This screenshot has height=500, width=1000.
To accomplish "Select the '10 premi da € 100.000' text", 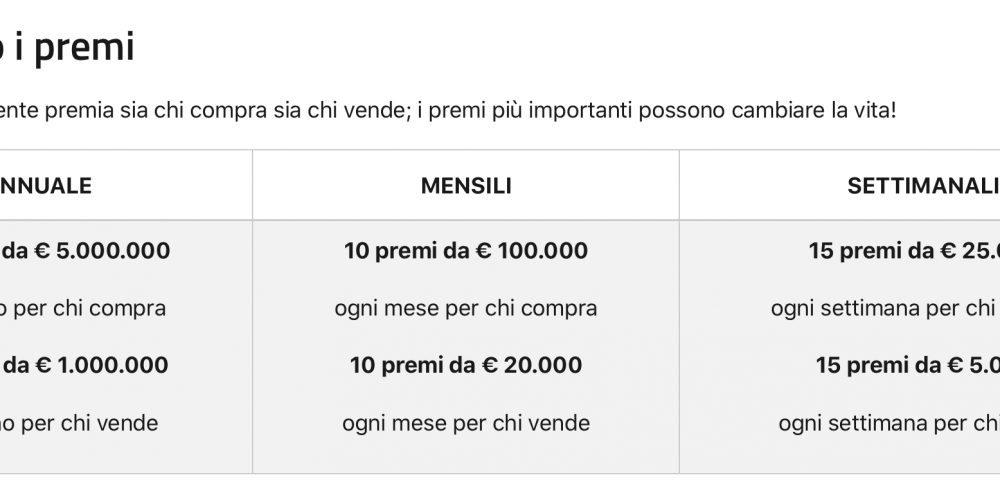I will (x=466, y=251).
